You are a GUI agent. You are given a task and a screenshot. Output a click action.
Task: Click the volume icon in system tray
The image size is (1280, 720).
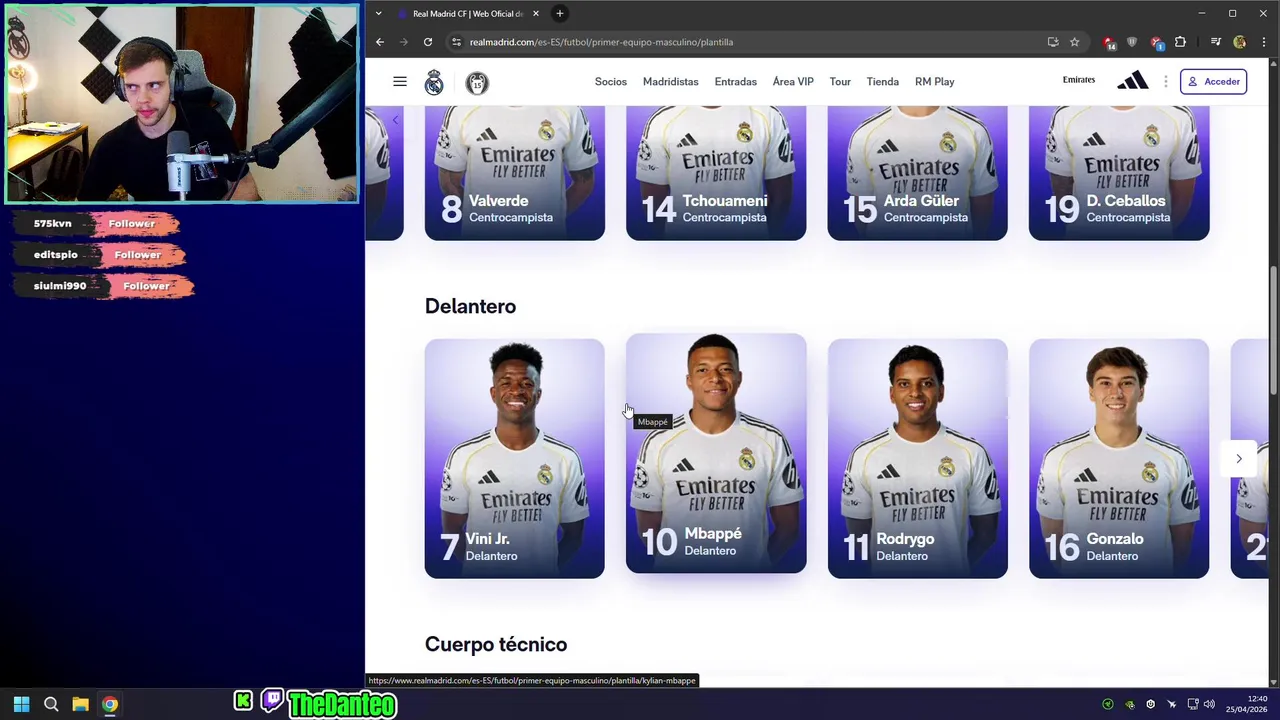1209,704
